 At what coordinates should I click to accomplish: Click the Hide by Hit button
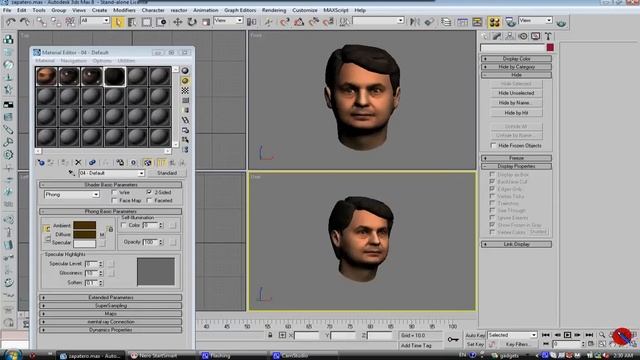[x=516, y=113]
